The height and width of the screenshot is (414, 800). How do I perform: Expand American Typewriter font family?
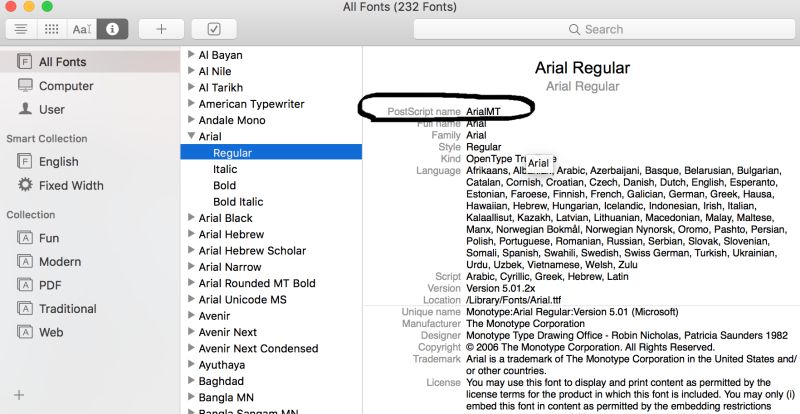[x=191, y=103]
